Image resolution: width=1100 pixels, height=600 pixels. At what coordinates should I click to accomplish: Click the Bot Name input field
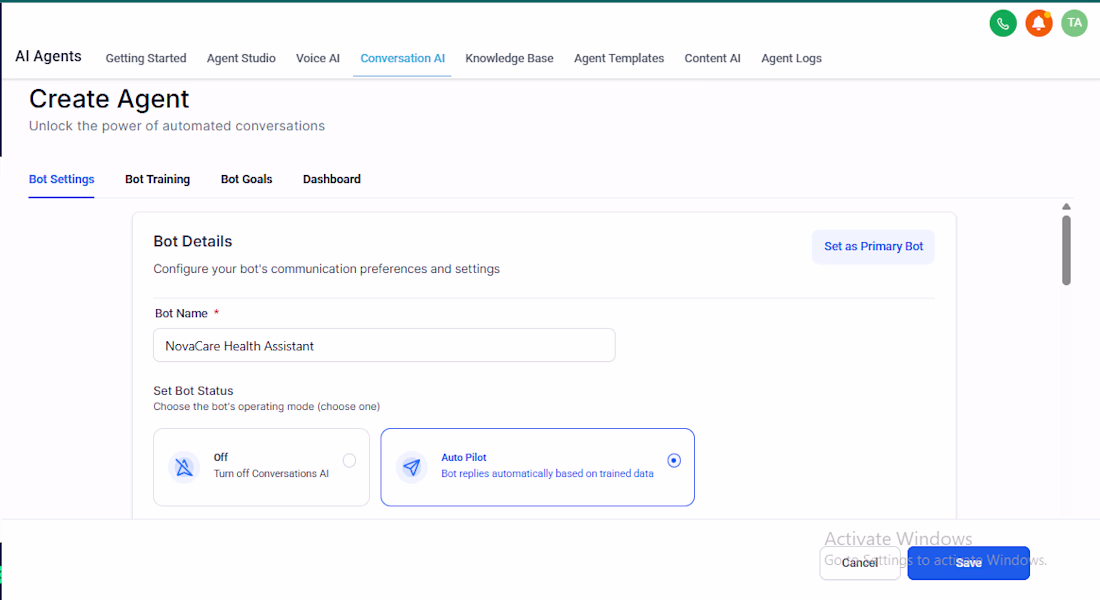pyautogui.click(x=384, y=345)
